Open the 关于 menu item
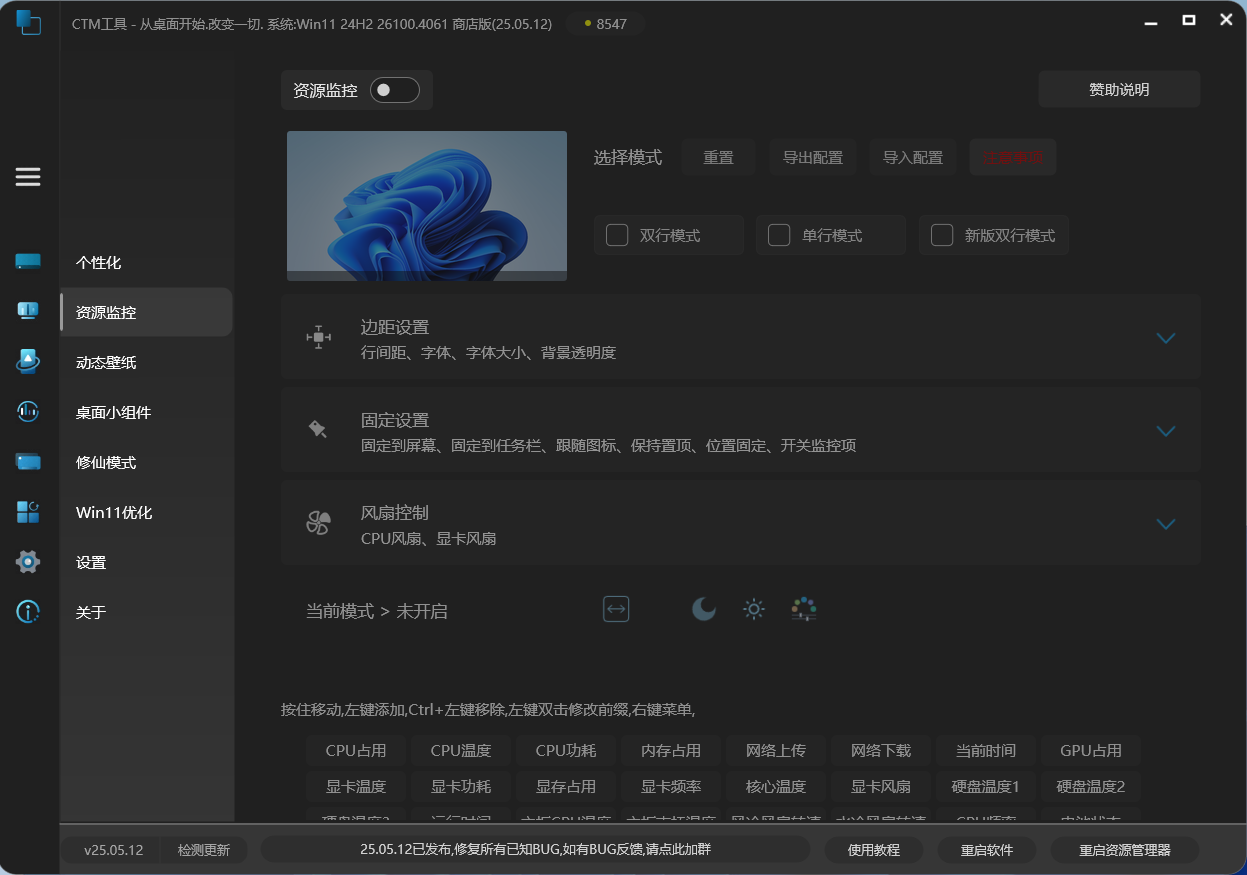Viewport: 1247px width, 875px height. [x=146, y=612]
